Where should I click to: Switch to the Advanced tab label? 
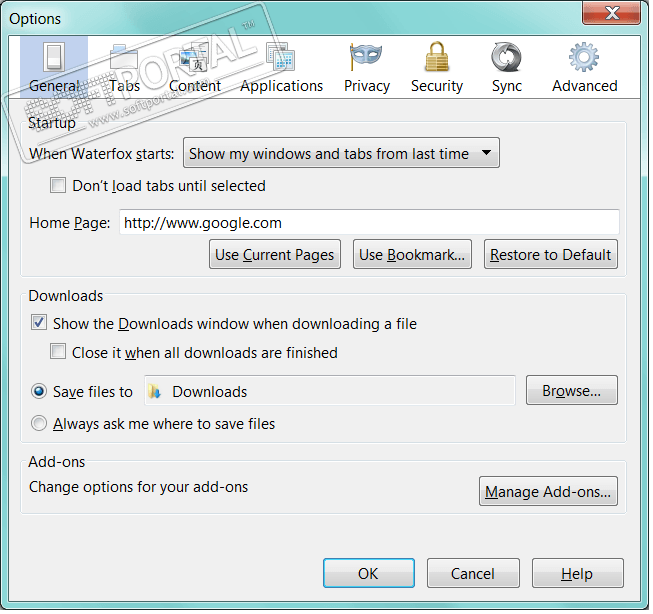point(587,86)
